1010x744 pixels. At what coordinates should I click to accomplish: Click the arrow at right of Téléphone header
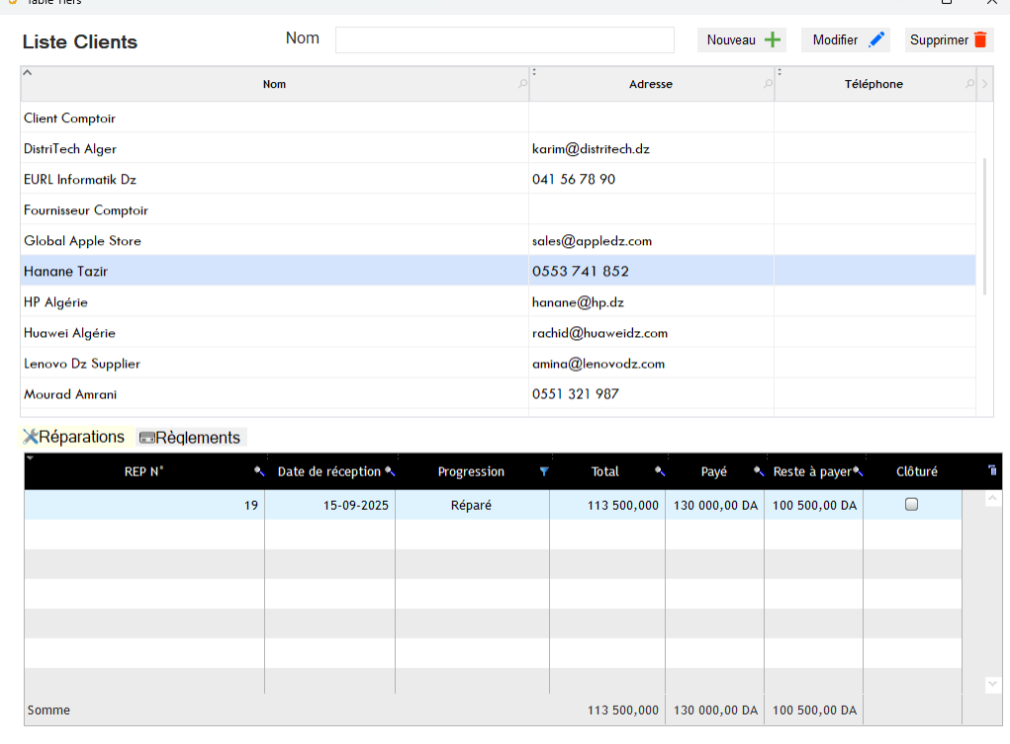(x=985, y=85)
